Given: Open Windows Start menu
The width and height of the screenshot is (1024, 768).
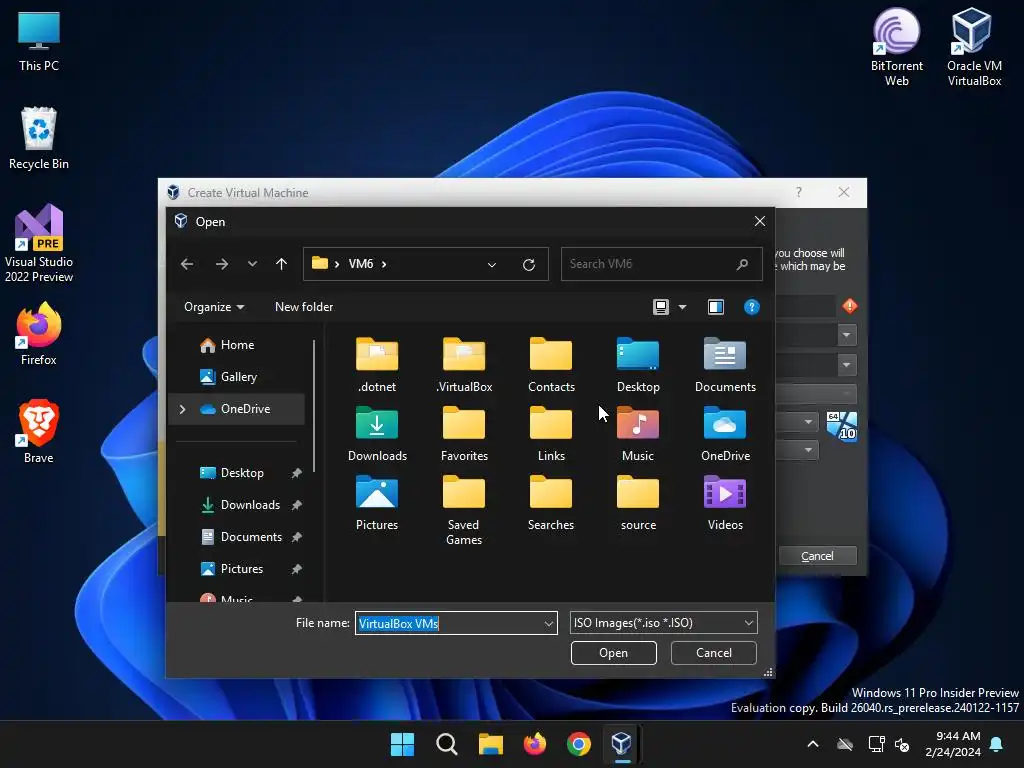Looking at the screenshot, I should click(402, 744).
